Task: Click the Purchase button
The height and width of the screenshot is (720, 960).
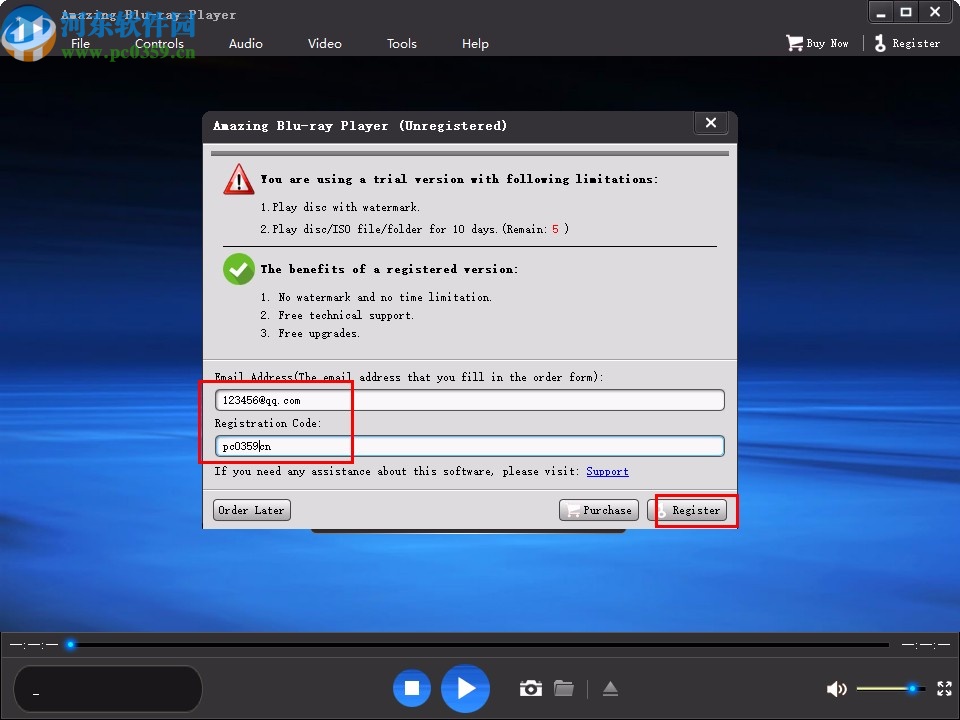Action: click(x=599, y=510)
